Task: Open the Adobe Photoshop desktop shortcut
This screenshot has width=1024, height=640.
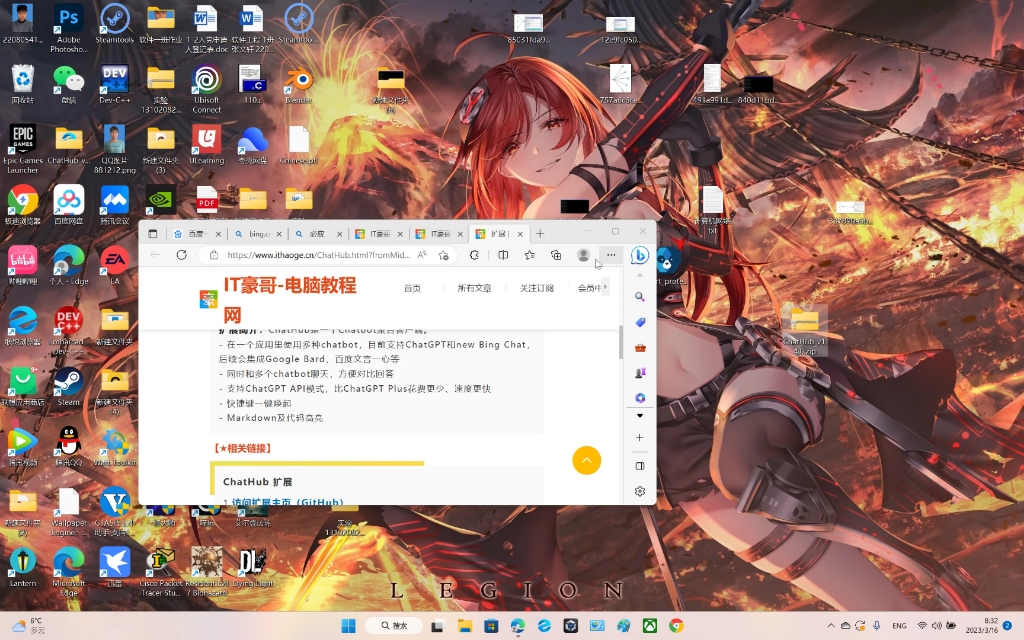Action: [69, 28]
